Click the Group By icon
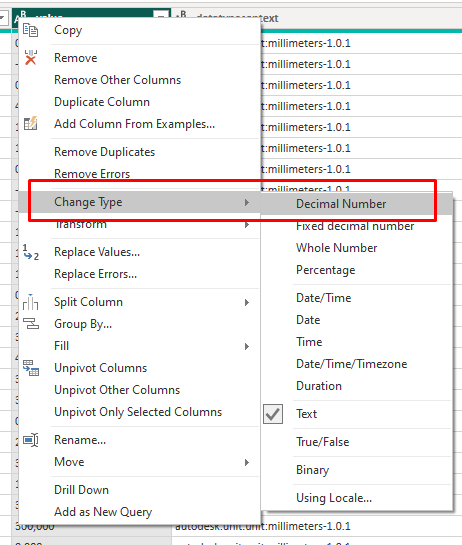Image resolution: width=462 pixels, height=545 pixels. 31,324
